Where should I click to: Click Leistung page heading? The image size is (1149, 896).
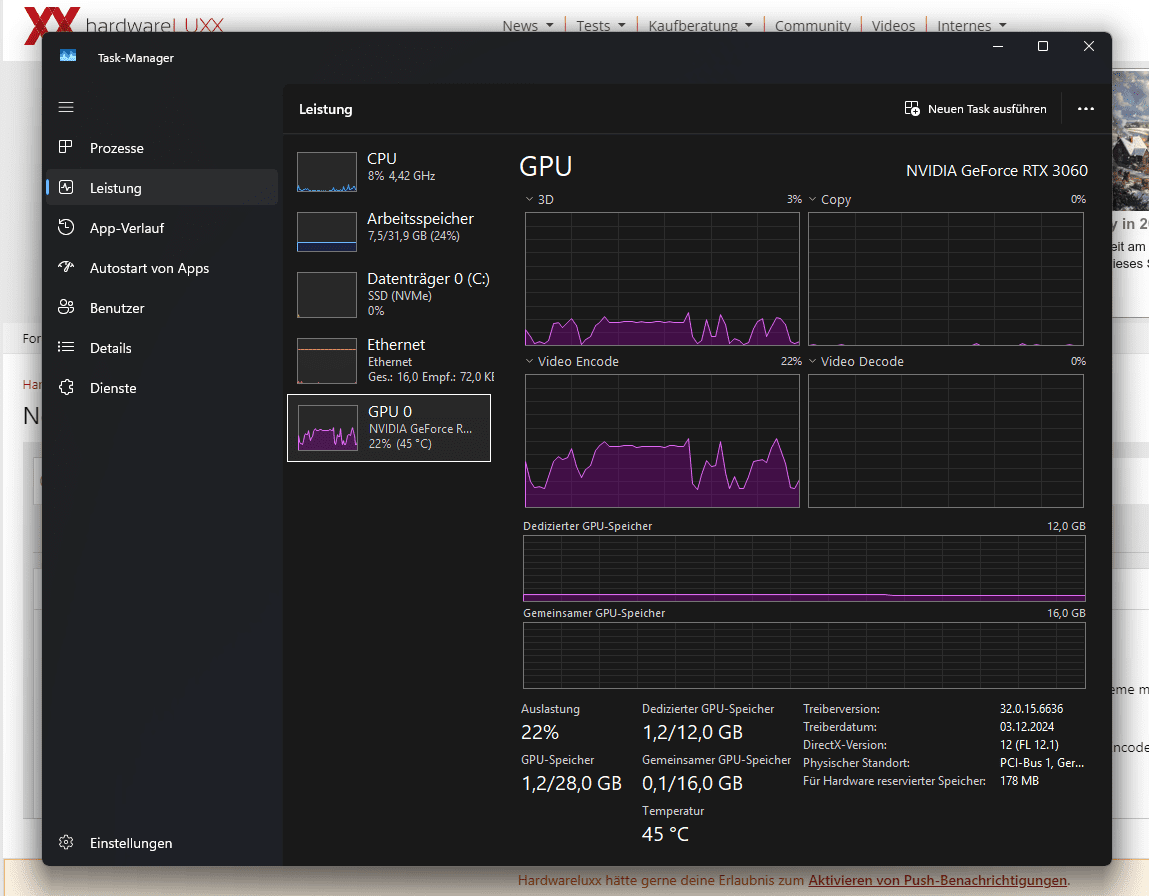pyautogui.click(x=325, y=109)
